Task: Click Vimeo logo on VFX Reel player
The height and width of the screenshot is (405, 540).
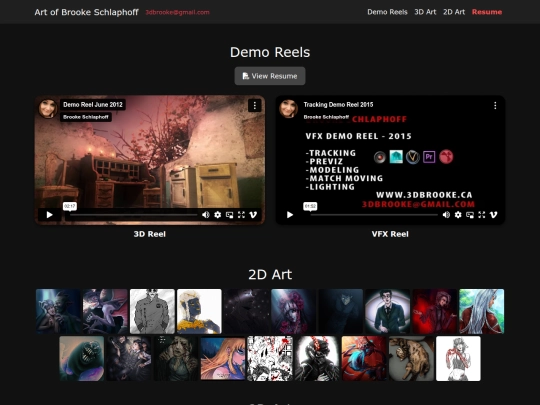Action: pos(493,215)
